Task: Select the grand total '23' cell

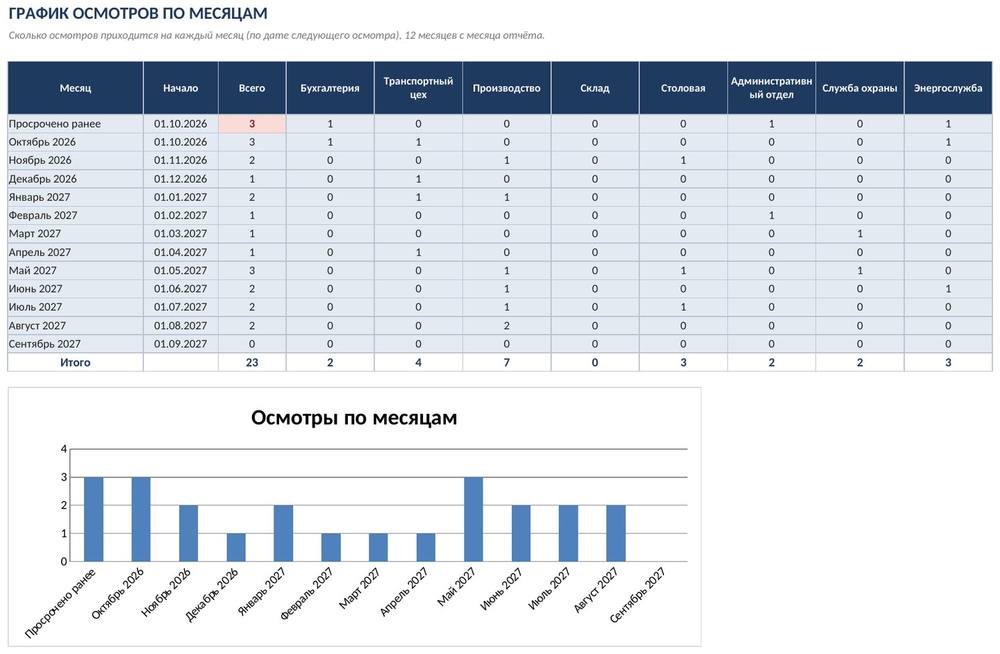Action: (252, 362)
